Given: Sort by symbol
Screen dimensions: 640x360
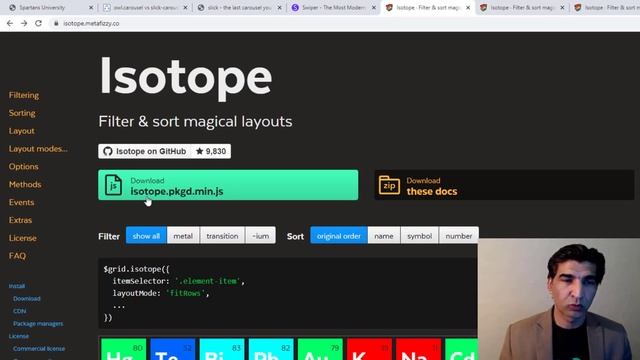Looking at the screenshot, I should point(419,236).
